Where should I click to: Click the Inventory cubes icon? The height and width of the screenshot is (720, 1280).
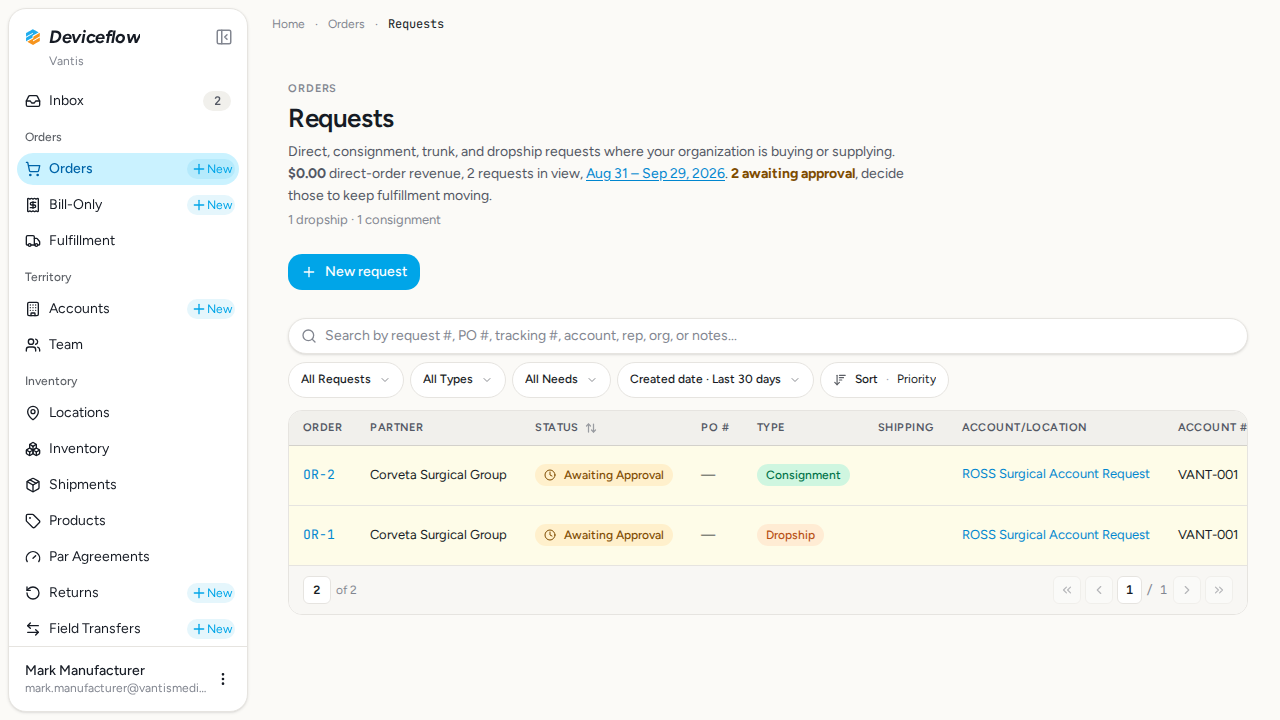[x=33, y=449]
